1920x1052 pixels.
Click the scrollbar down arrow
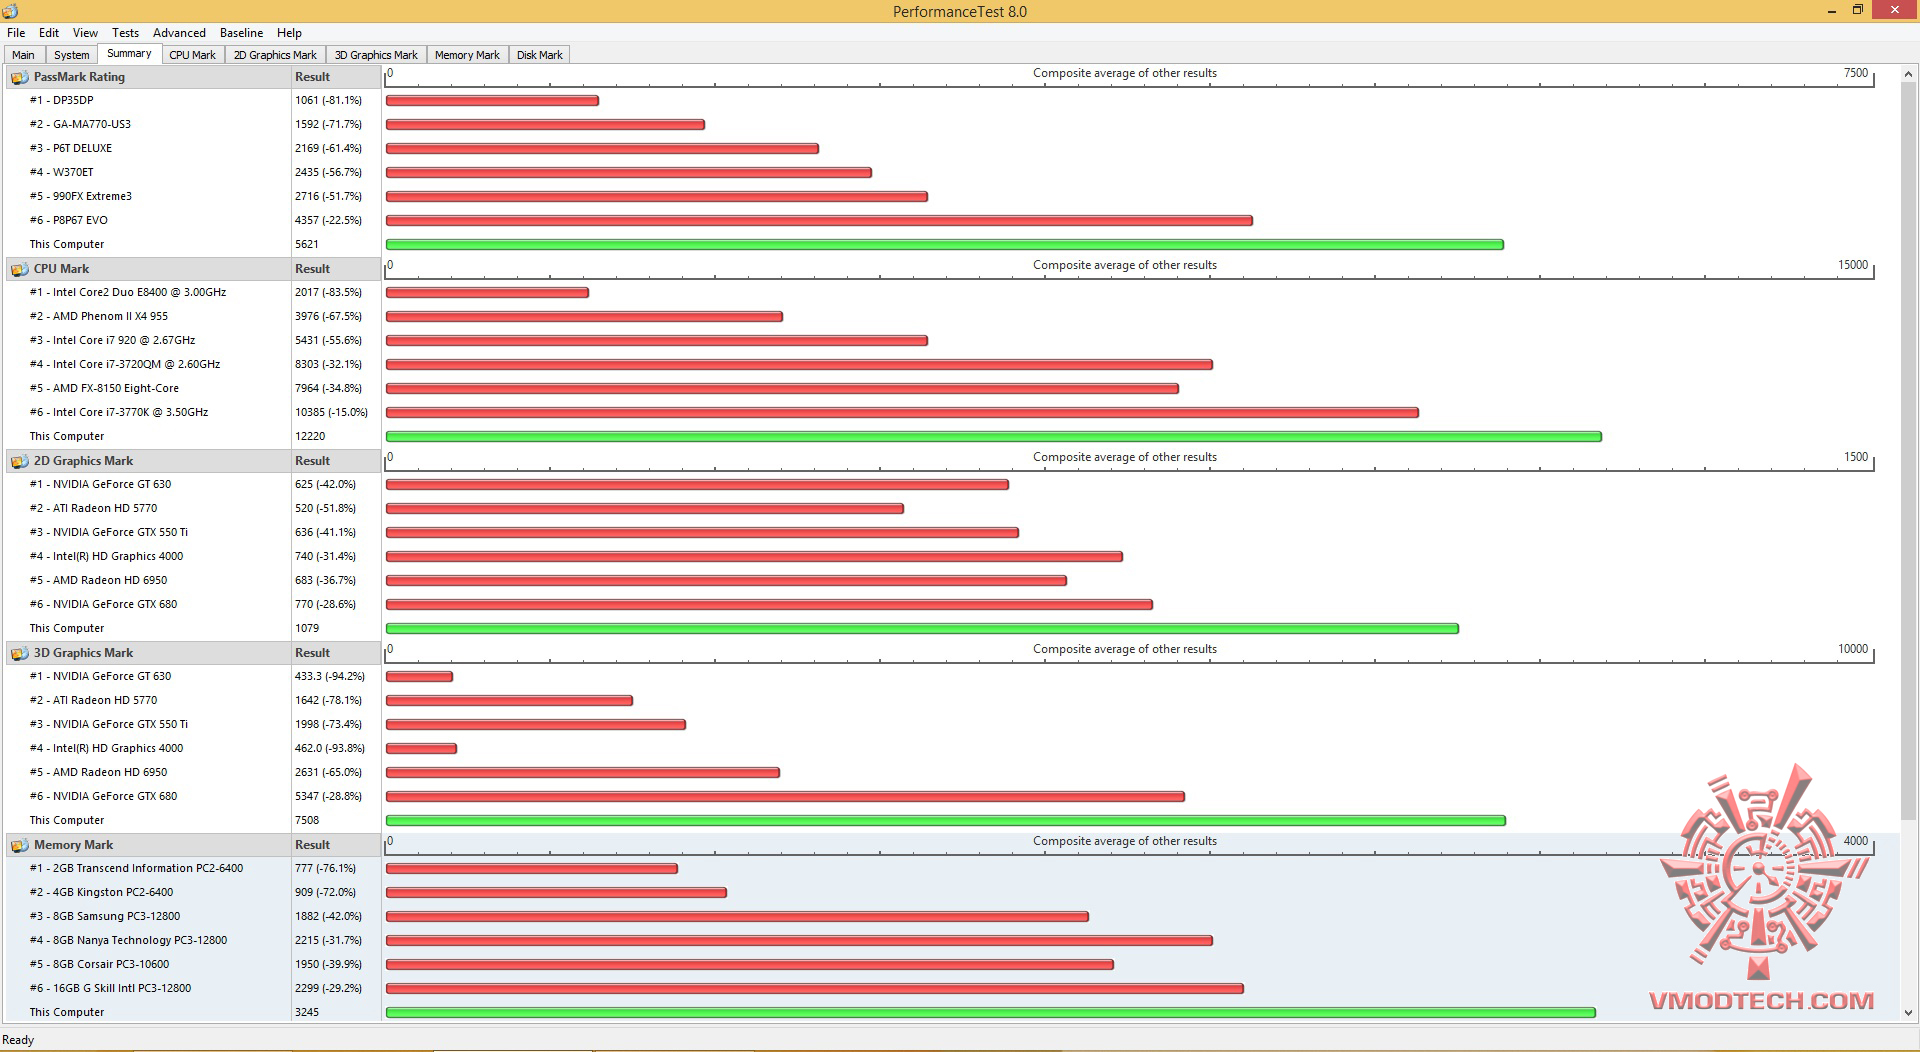click(1908, 1013)
